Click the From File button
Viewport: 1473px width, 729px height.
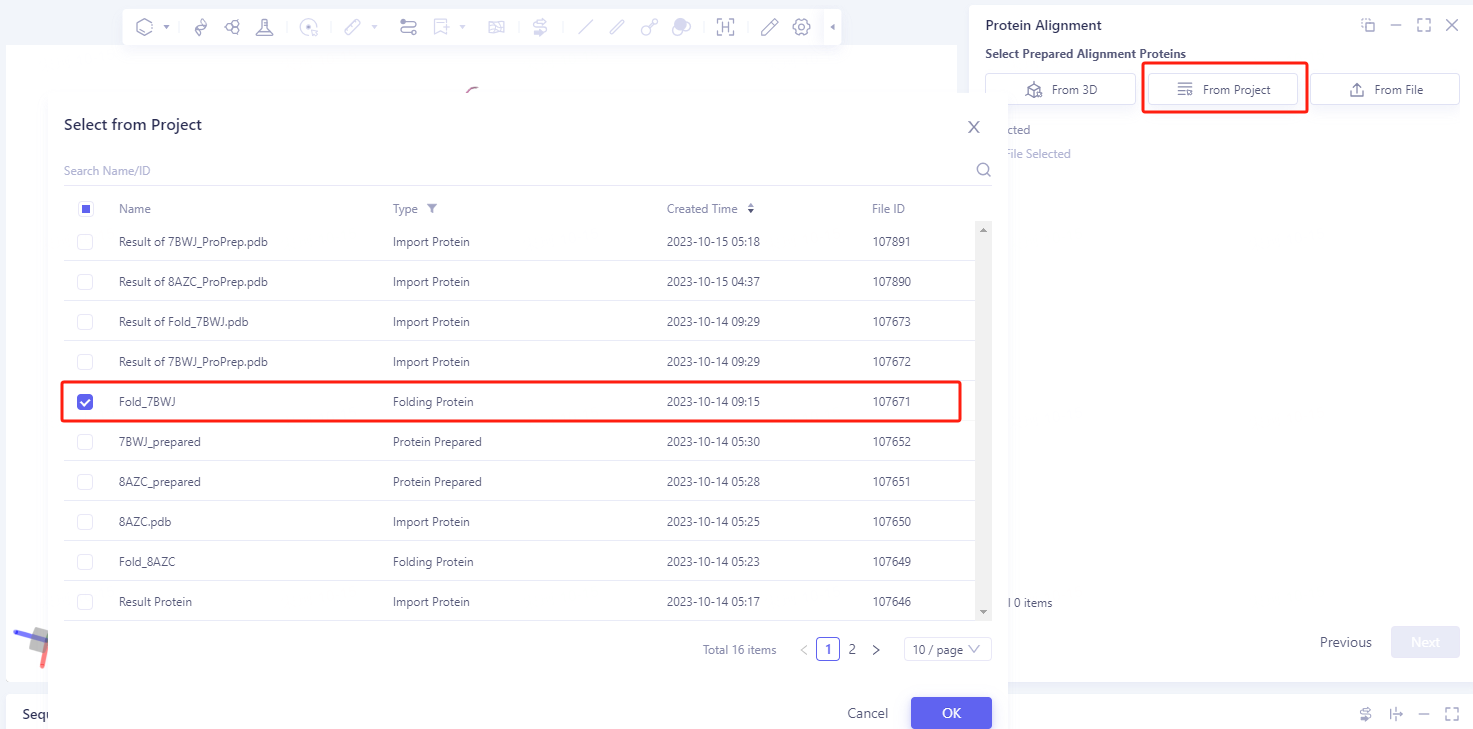[x=1385, y=89]
